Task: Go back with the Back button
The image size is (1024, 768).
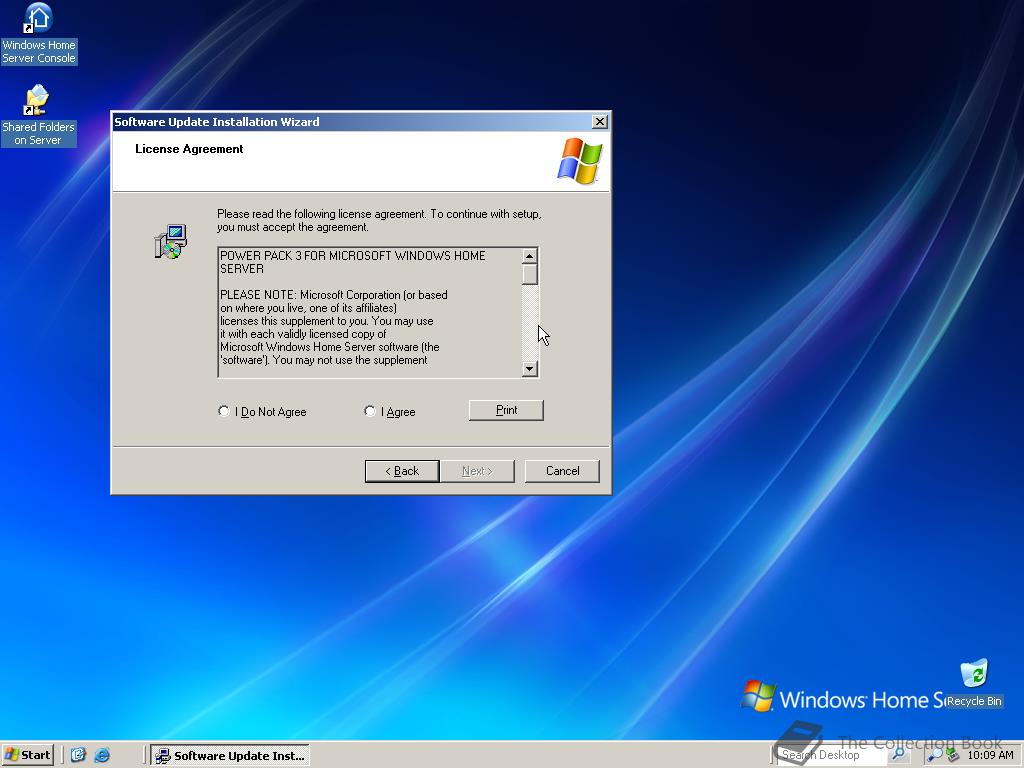Action: tap(402, 471)
